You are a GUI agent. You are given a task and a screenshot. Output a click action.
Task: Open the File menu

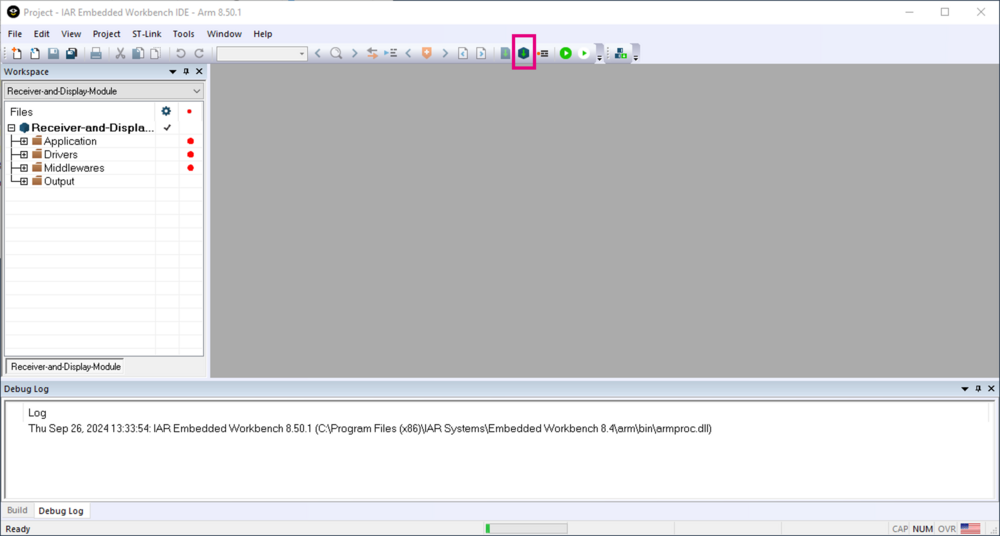[x=15, y=34]
